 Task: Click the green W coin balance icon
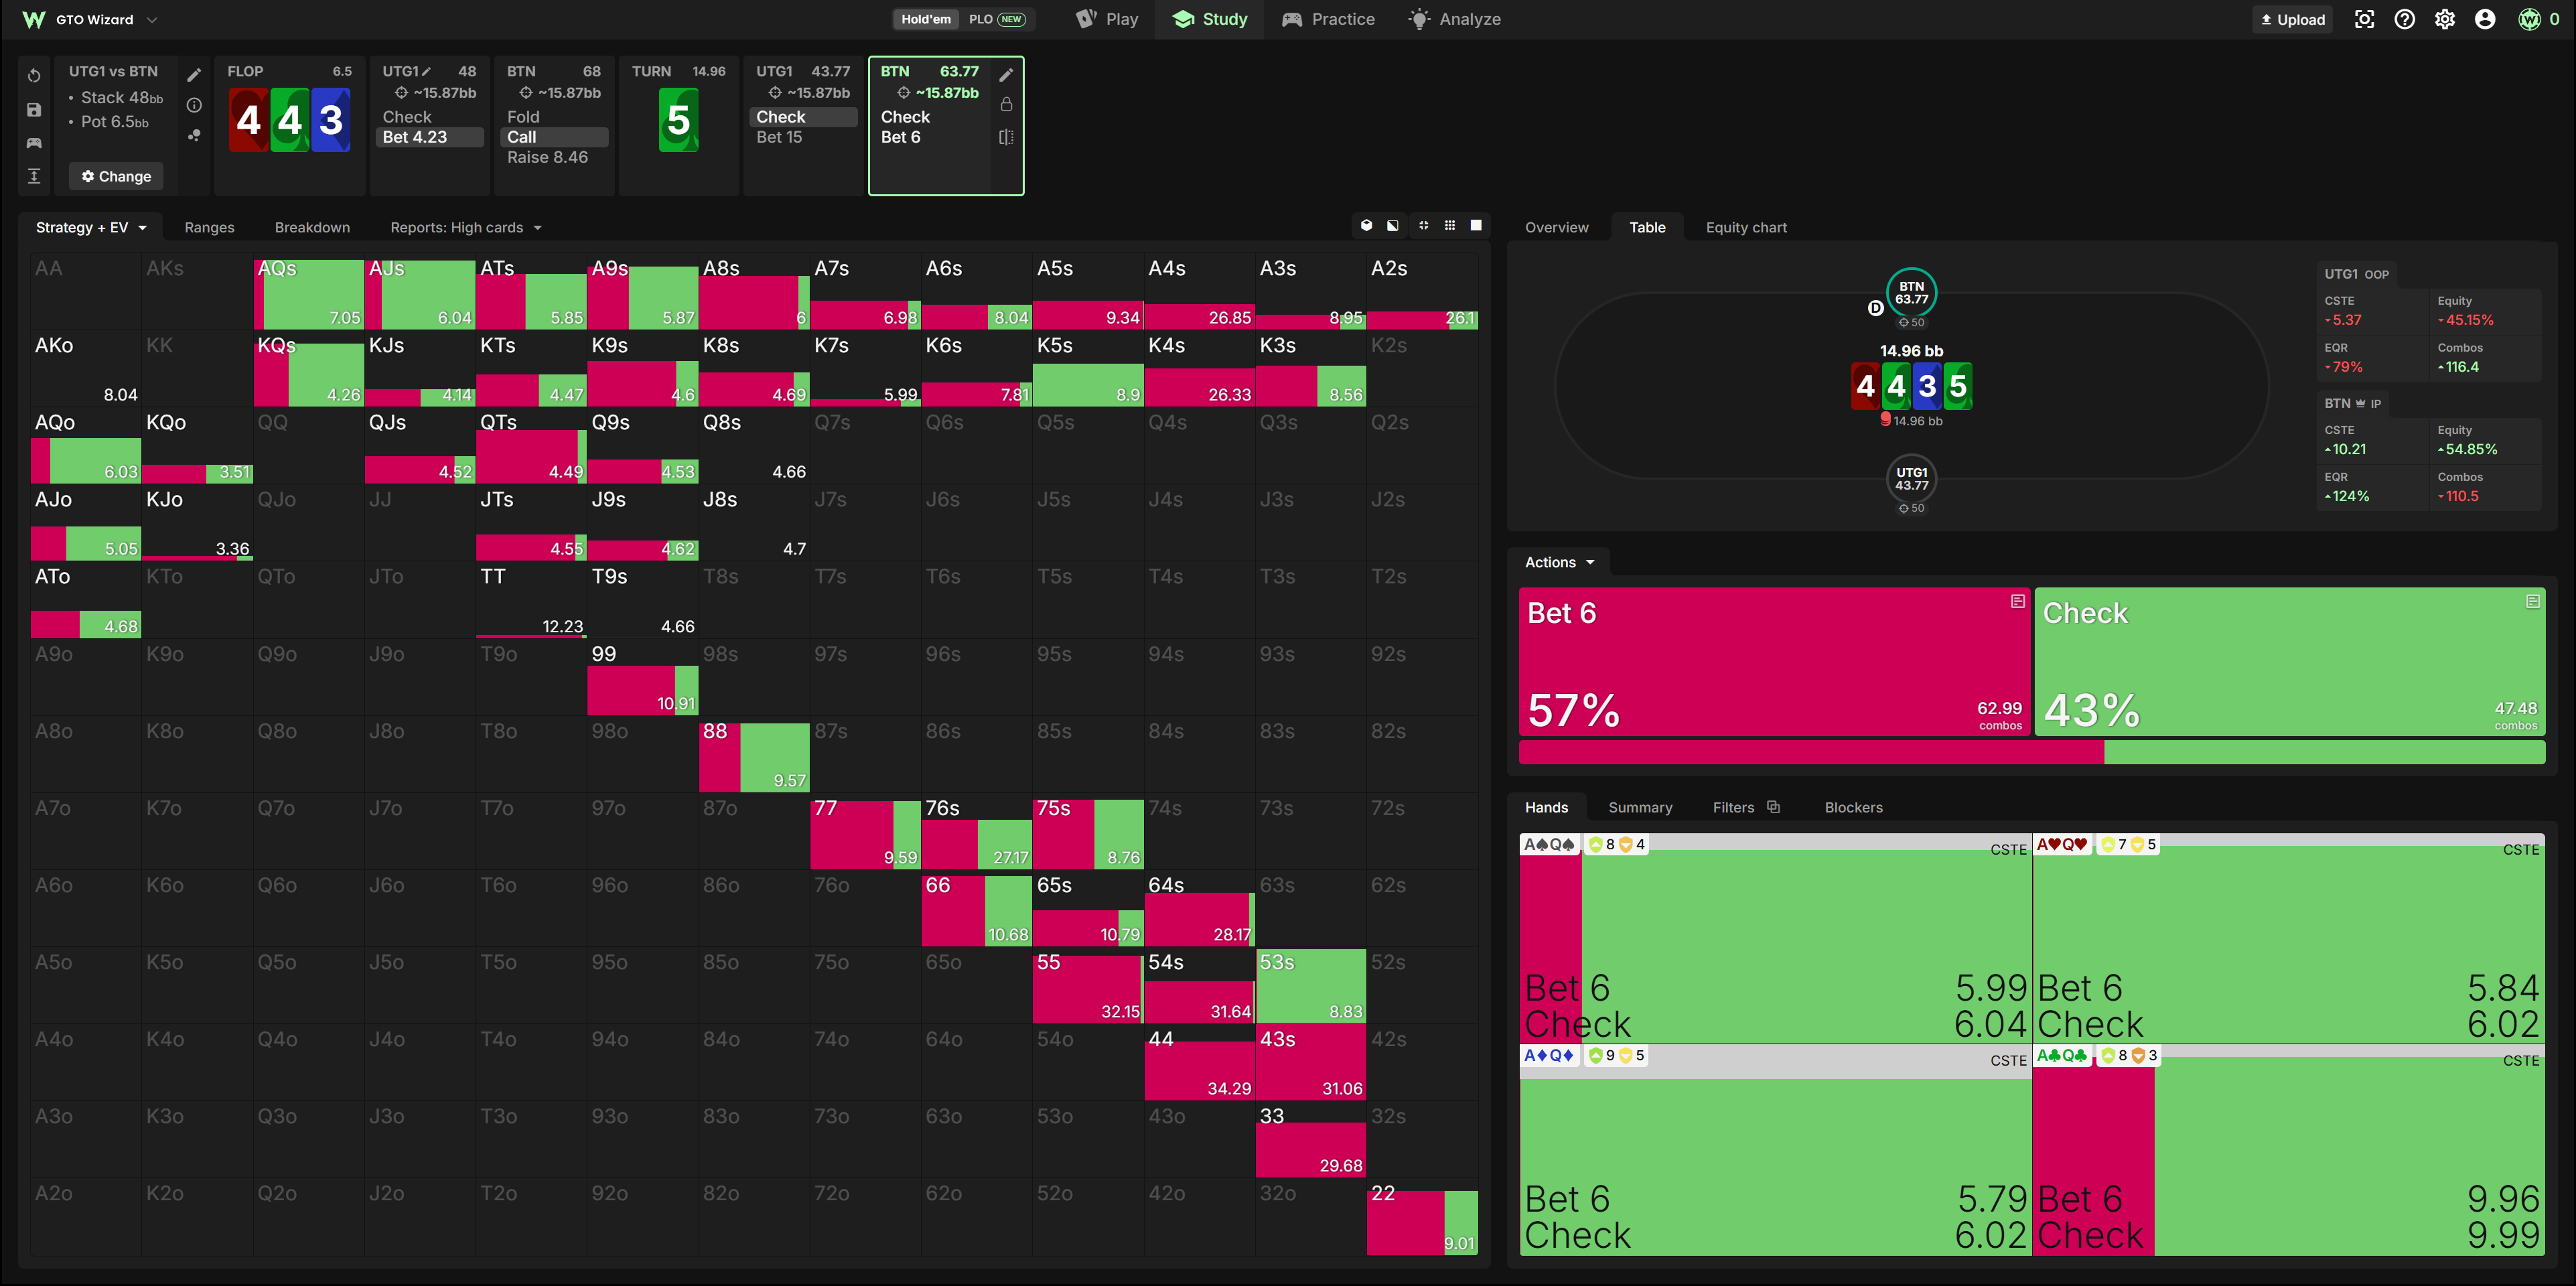pyautogui.click(x=2529, y=19)
